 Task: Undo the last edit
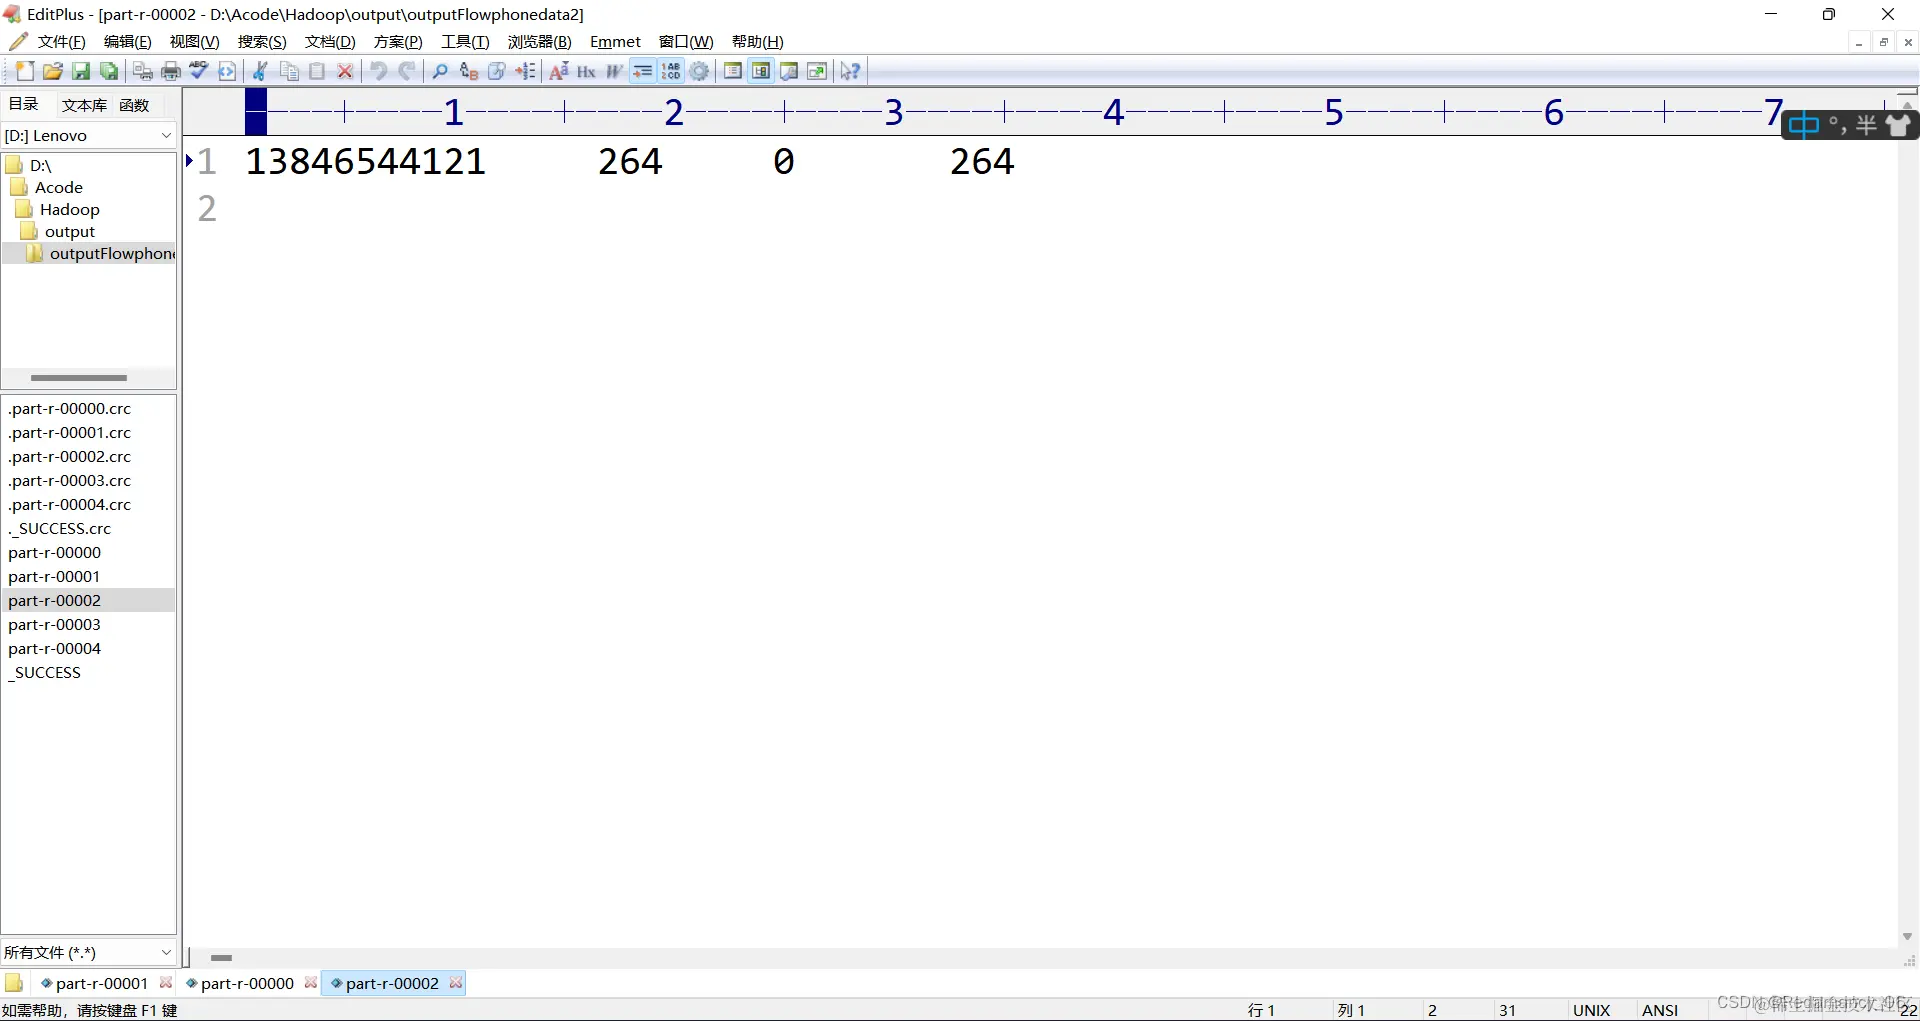(379, 71)
